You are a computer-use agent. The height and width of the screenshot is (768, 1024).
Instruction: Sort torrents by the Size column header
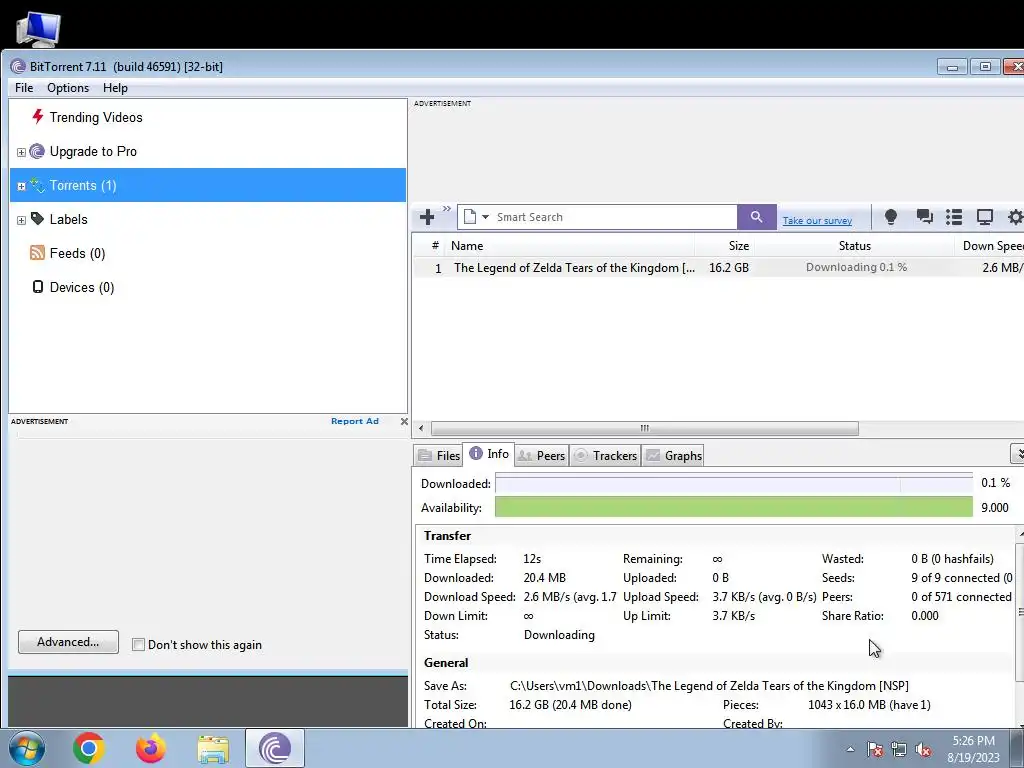tap(725, 246)
